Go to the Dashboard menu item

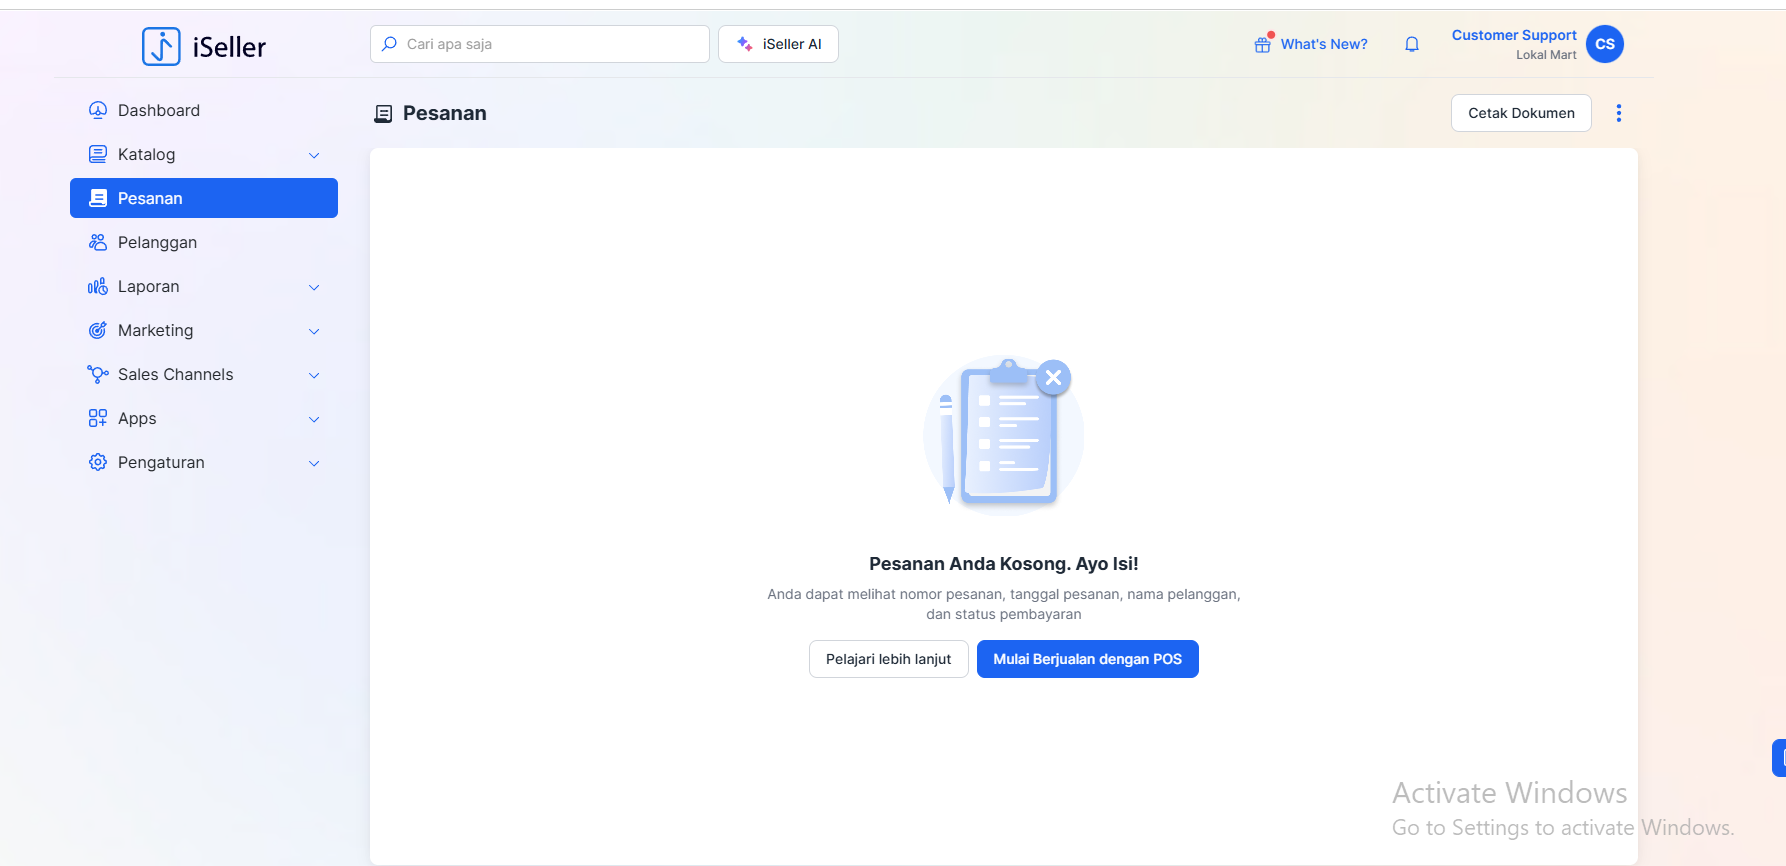point(159,110)
